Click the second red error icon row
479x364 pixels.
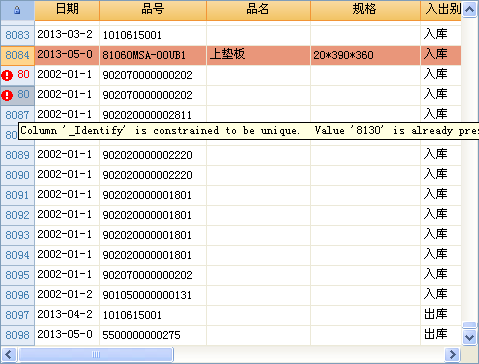(7, 95)
